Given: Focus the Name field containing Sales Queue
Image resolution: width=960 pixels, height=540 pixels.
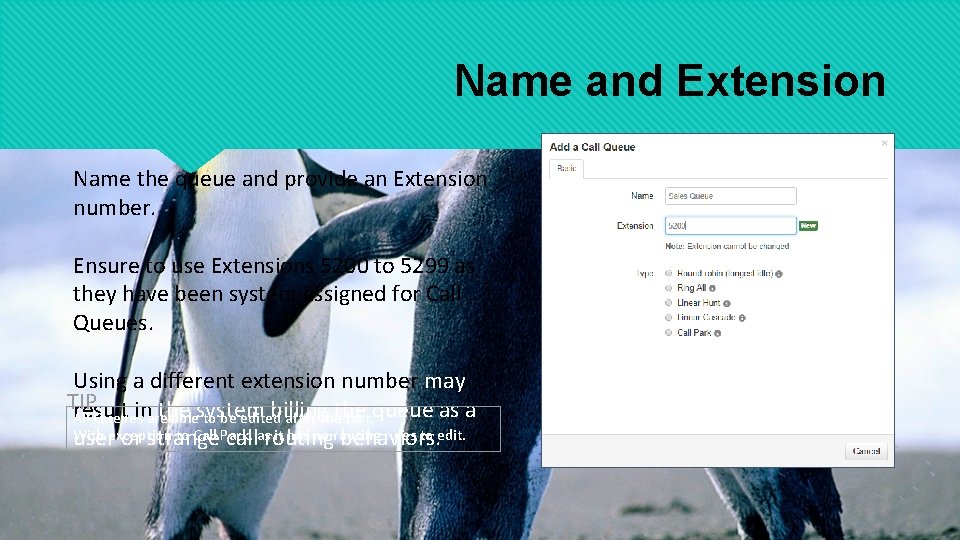Looking at the screenshot, I should tap(730, 196).
